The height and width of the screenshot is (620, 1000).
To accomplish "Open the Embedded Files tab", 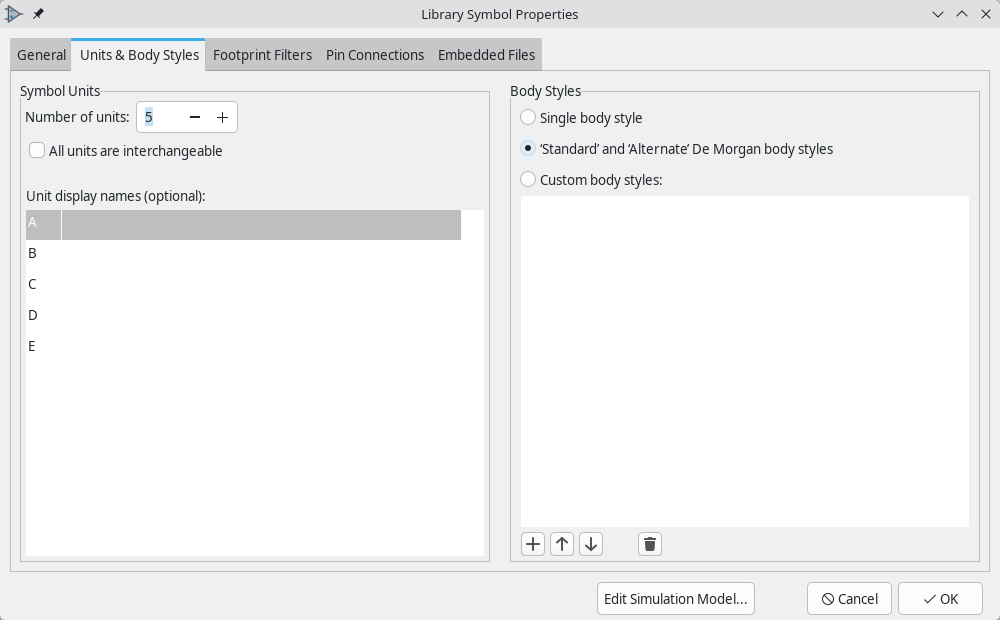I will point(486,55).
